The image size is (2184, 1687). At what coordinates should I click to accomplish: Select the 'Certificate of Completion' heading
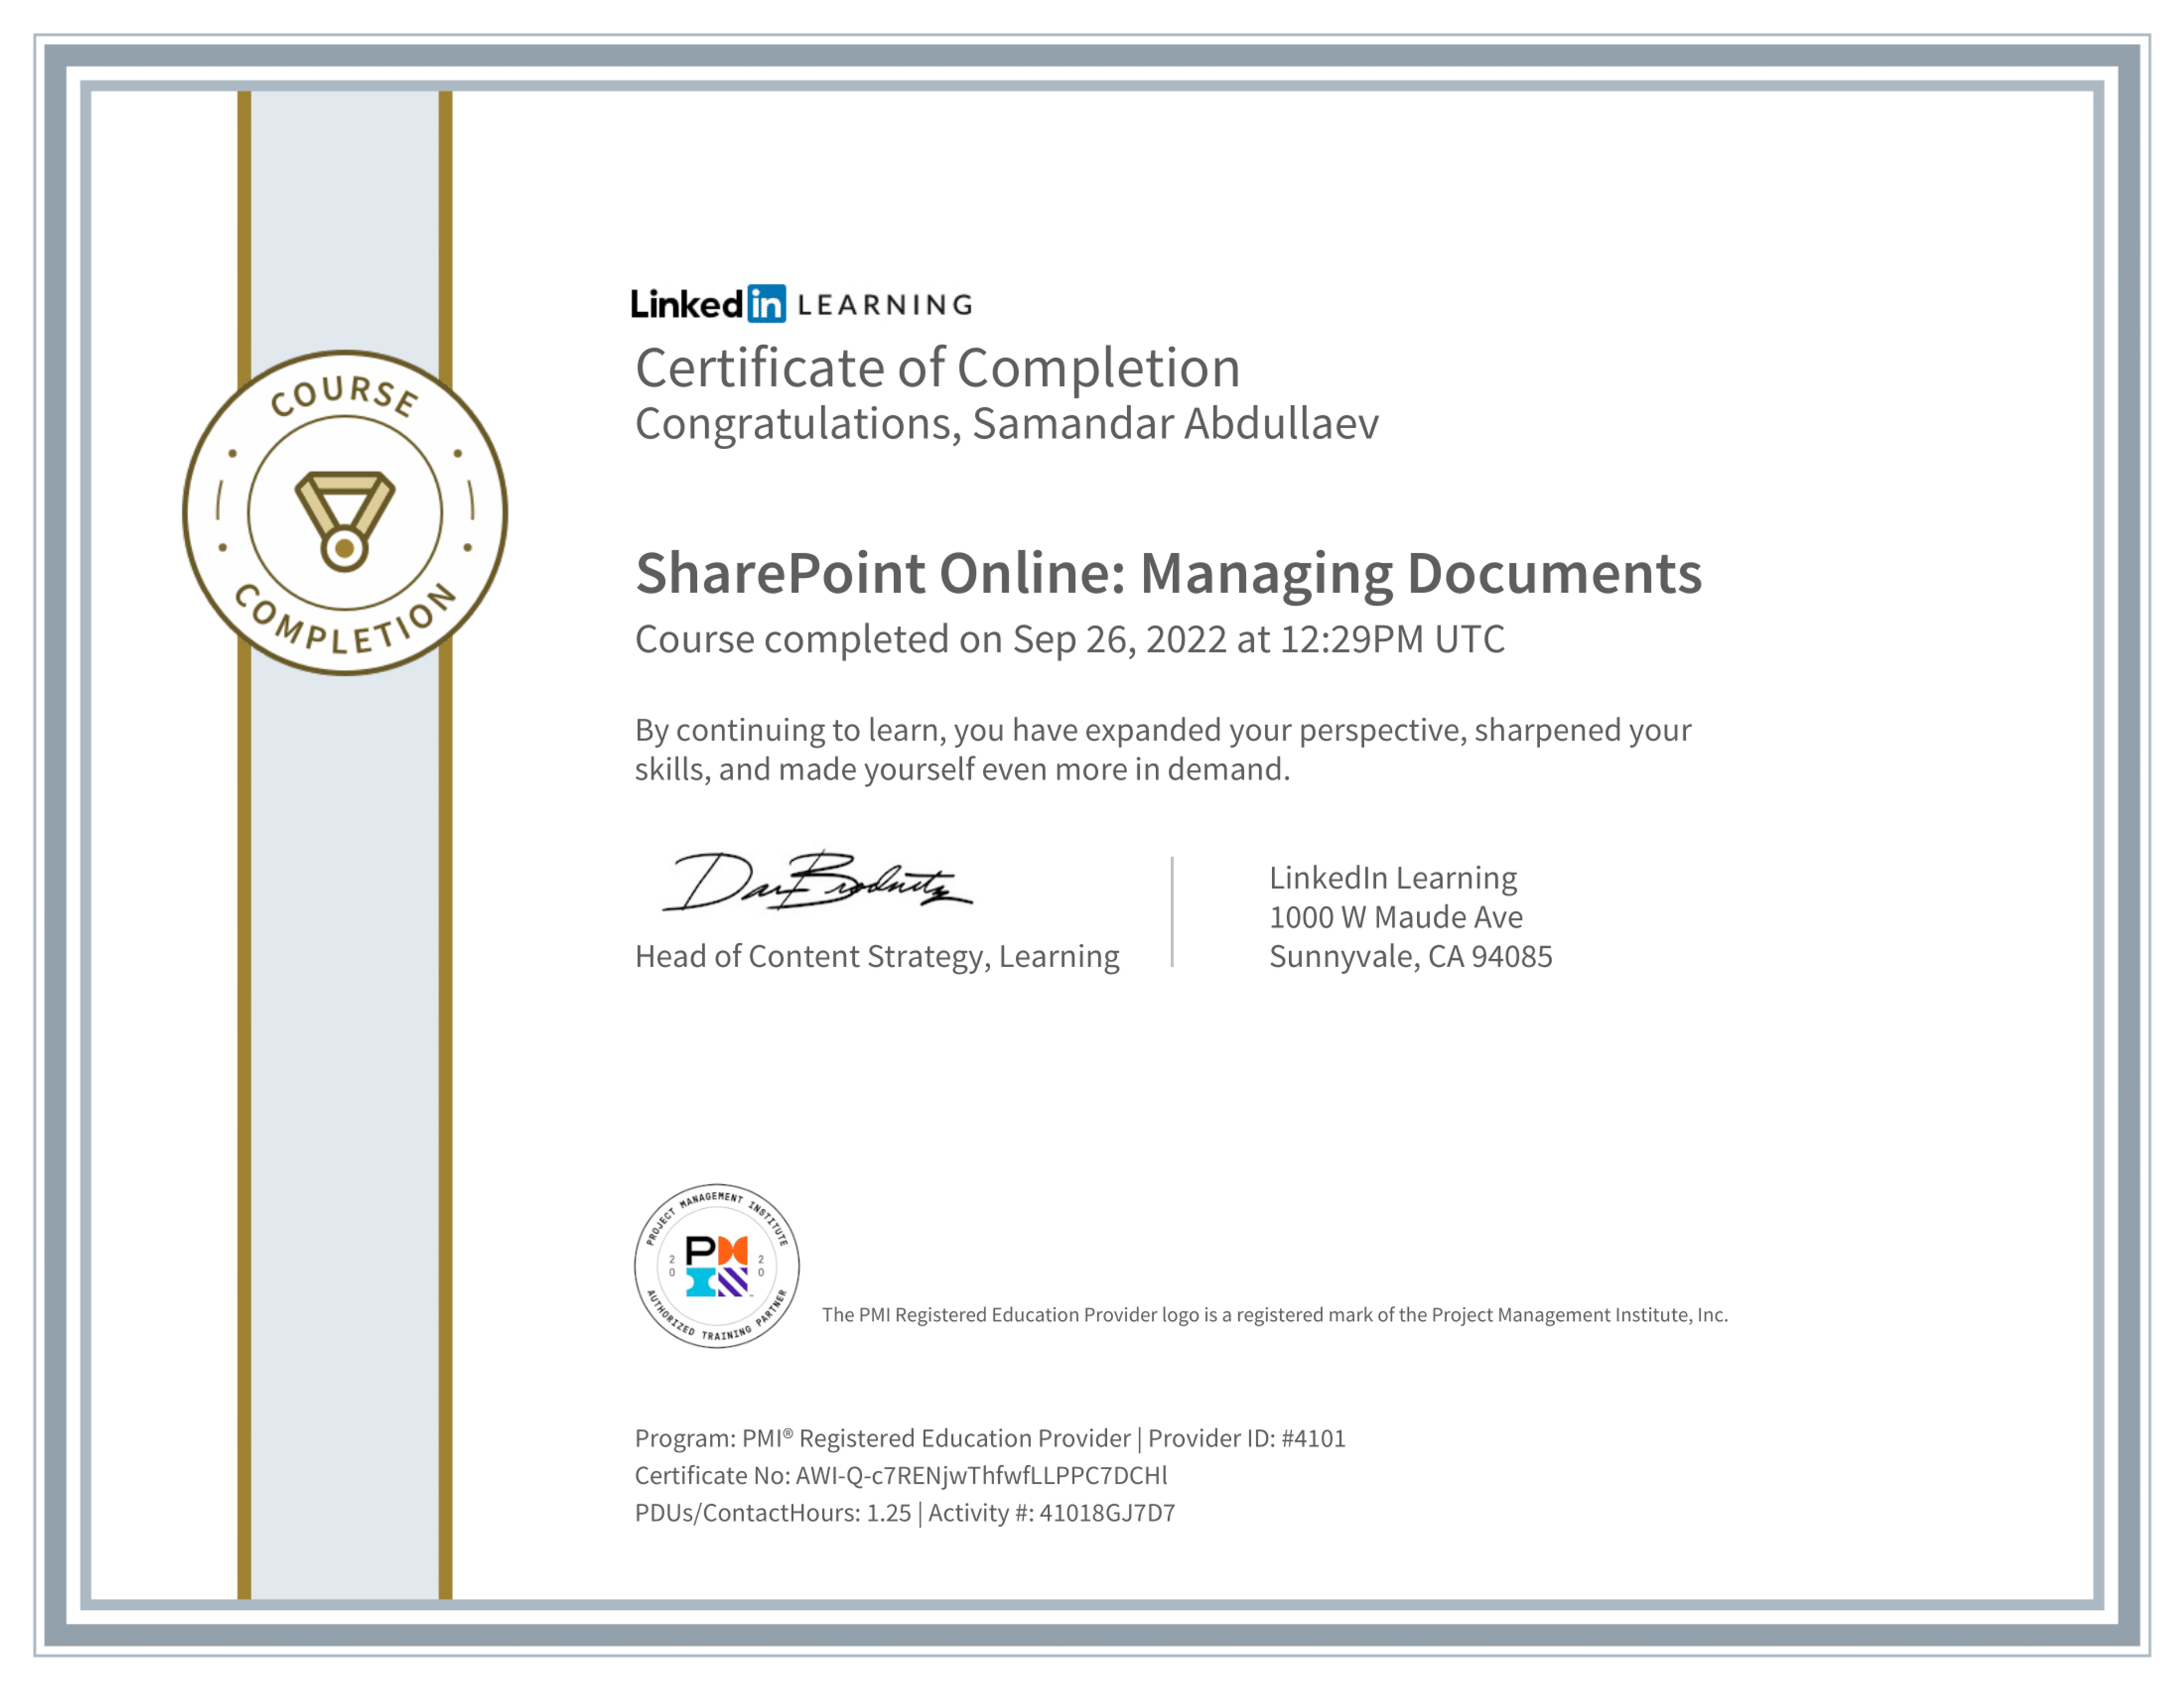[938, 368]
